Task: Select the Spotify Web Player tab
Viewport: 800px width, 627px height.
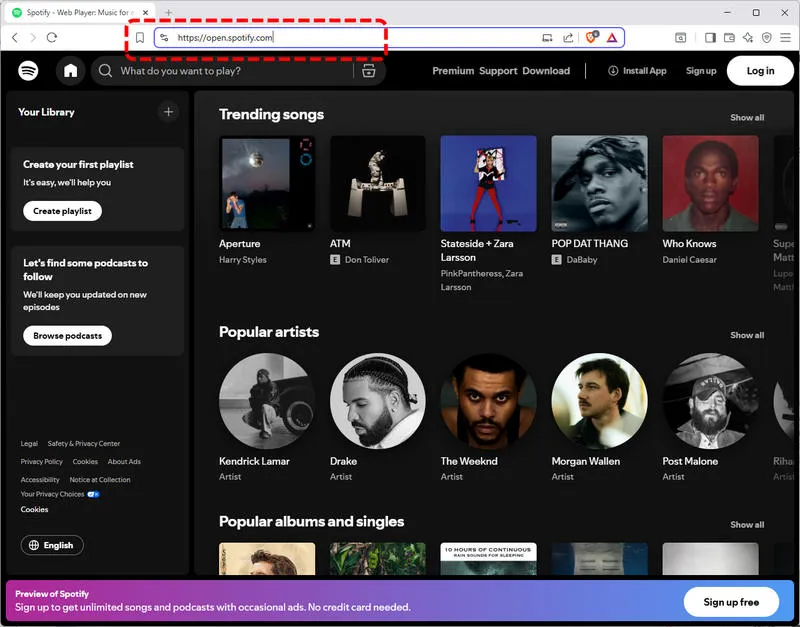Action: click(70, 13)
